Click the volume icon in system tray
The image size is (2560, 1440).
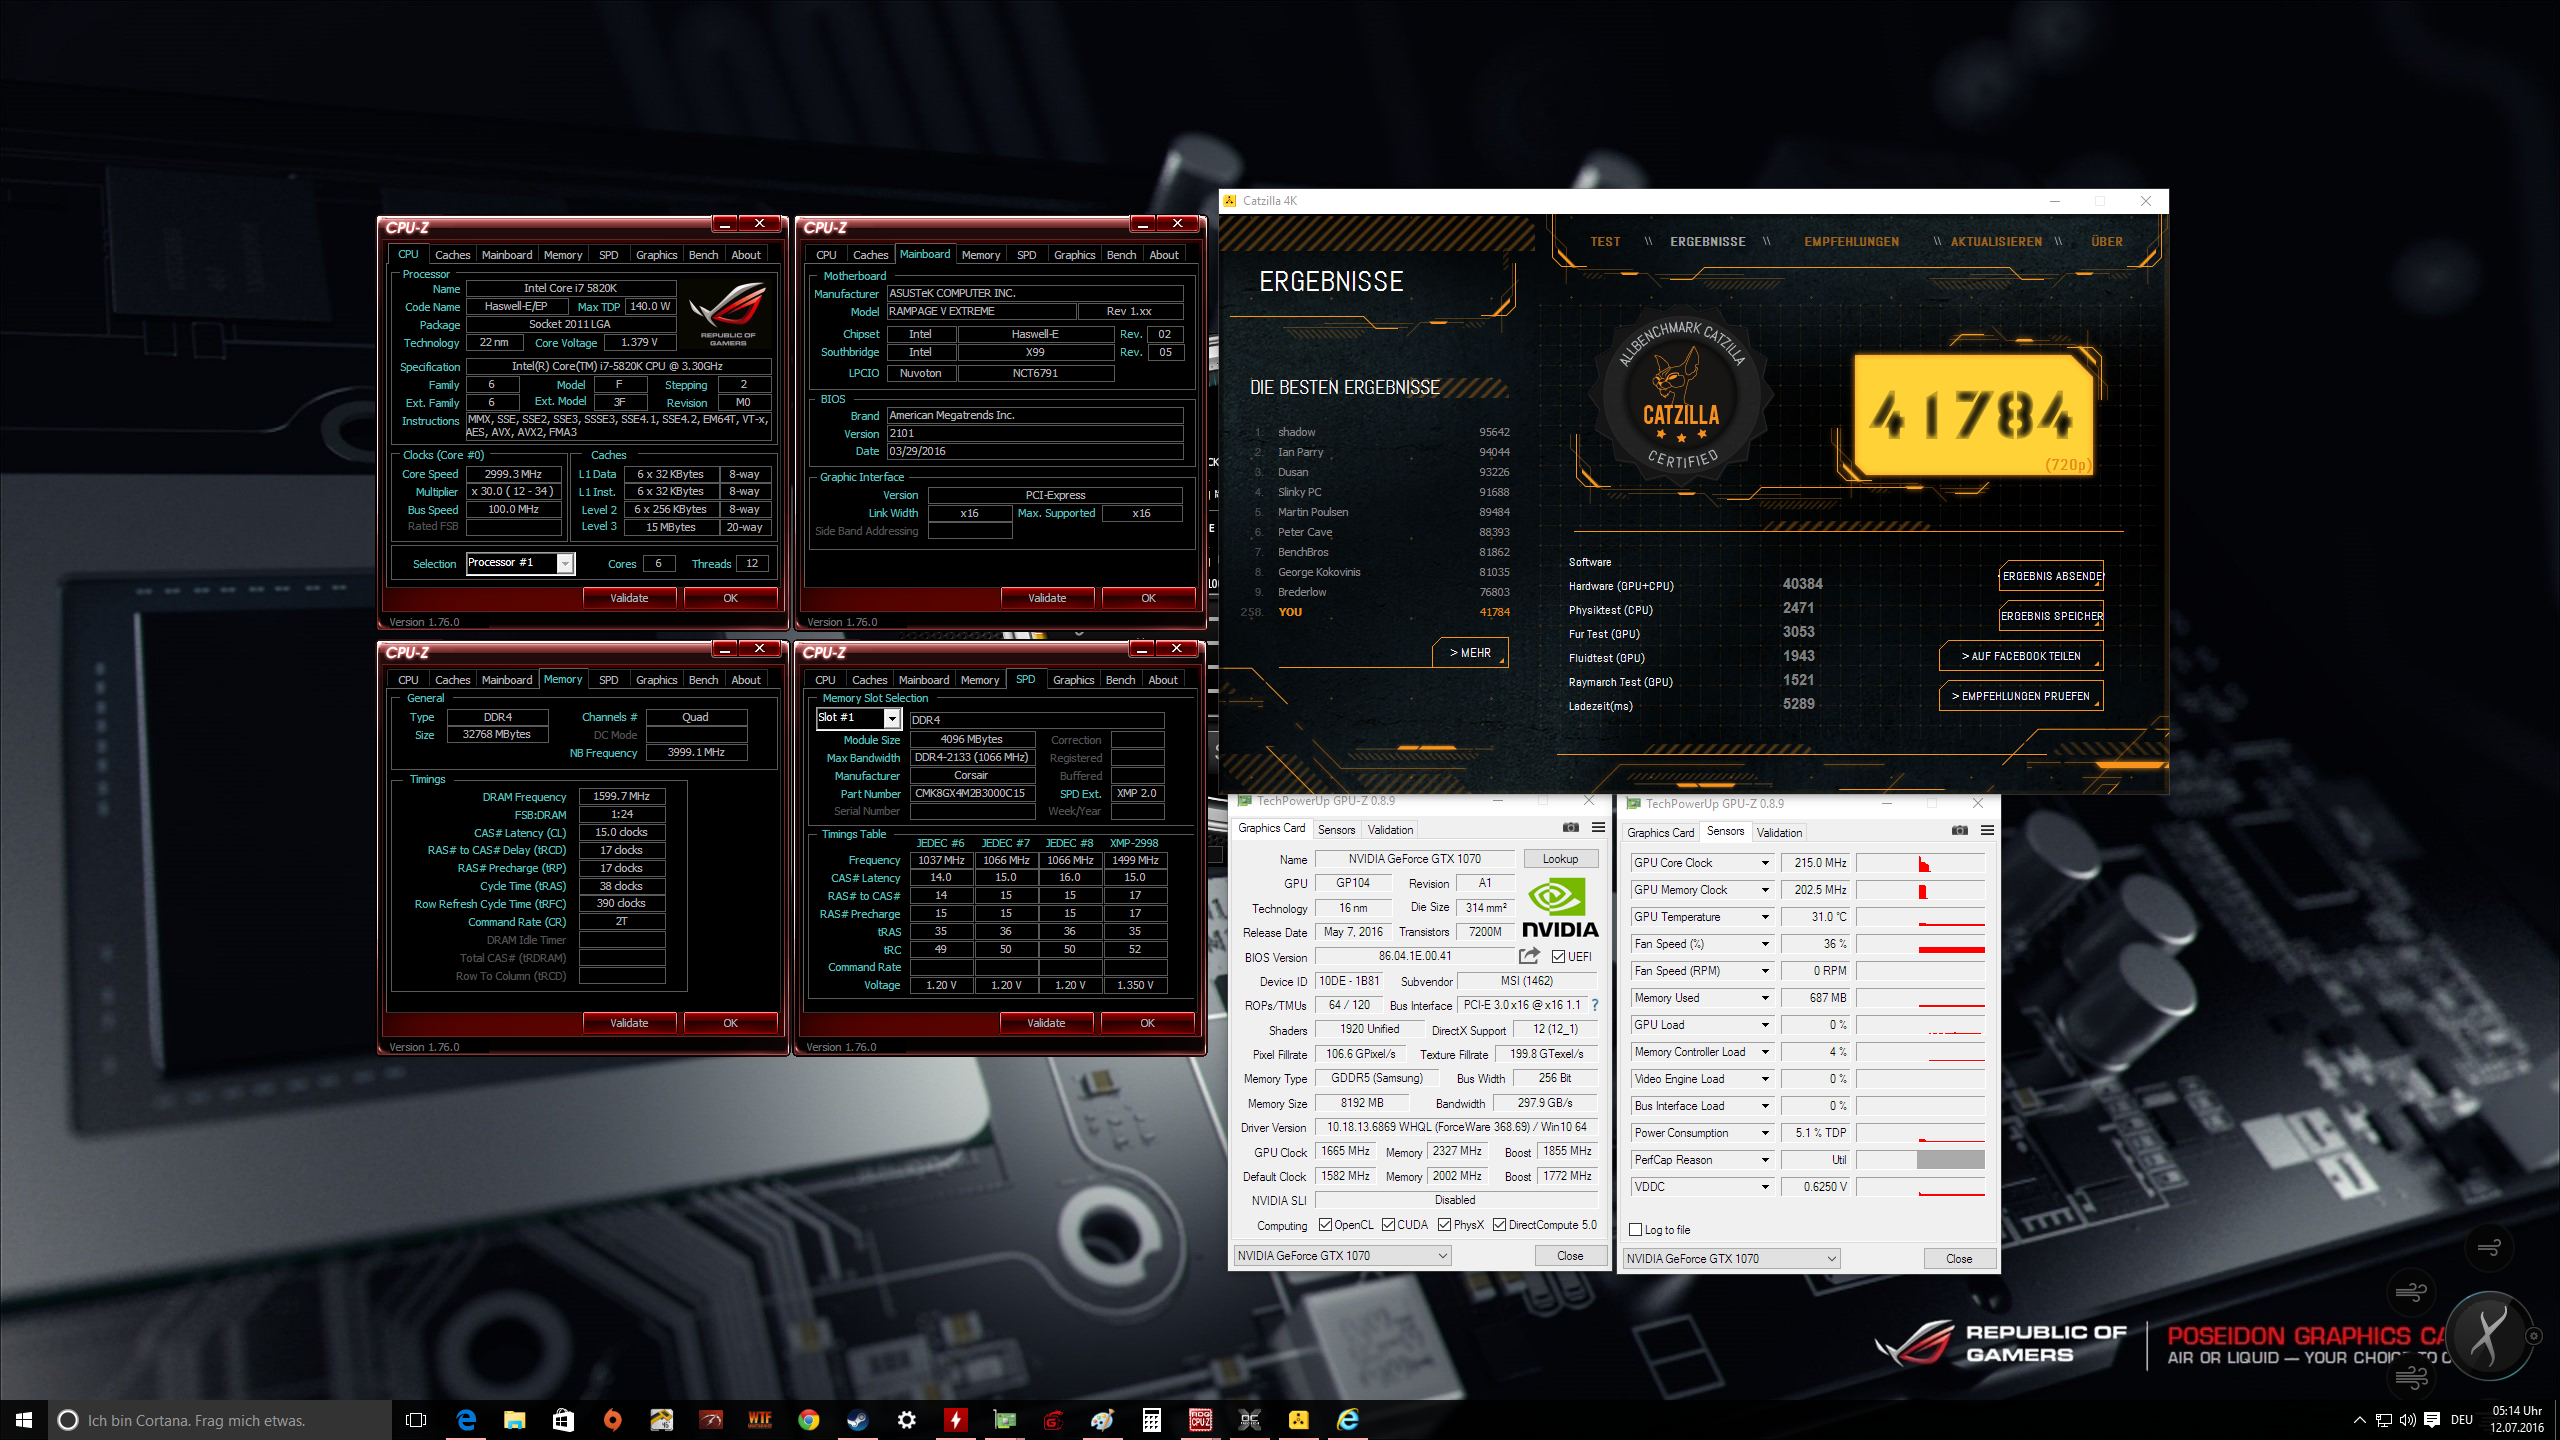tap(2408, 1420)
